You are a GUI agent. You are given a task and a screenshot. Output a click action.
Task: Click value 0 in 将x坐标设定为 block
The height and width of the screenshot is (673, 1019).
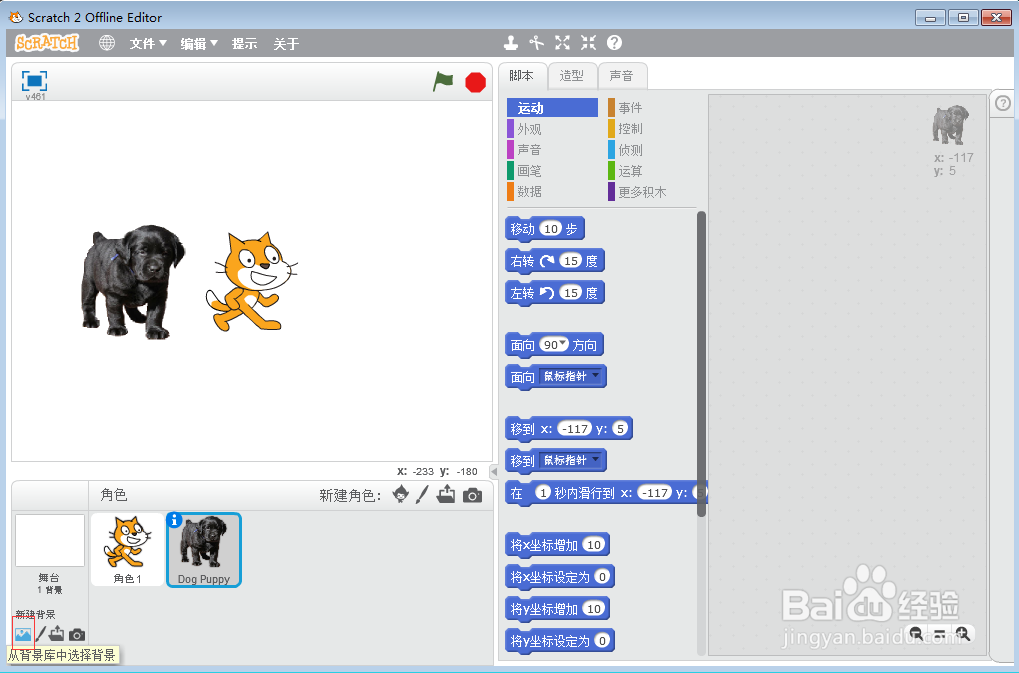[602, 576]
